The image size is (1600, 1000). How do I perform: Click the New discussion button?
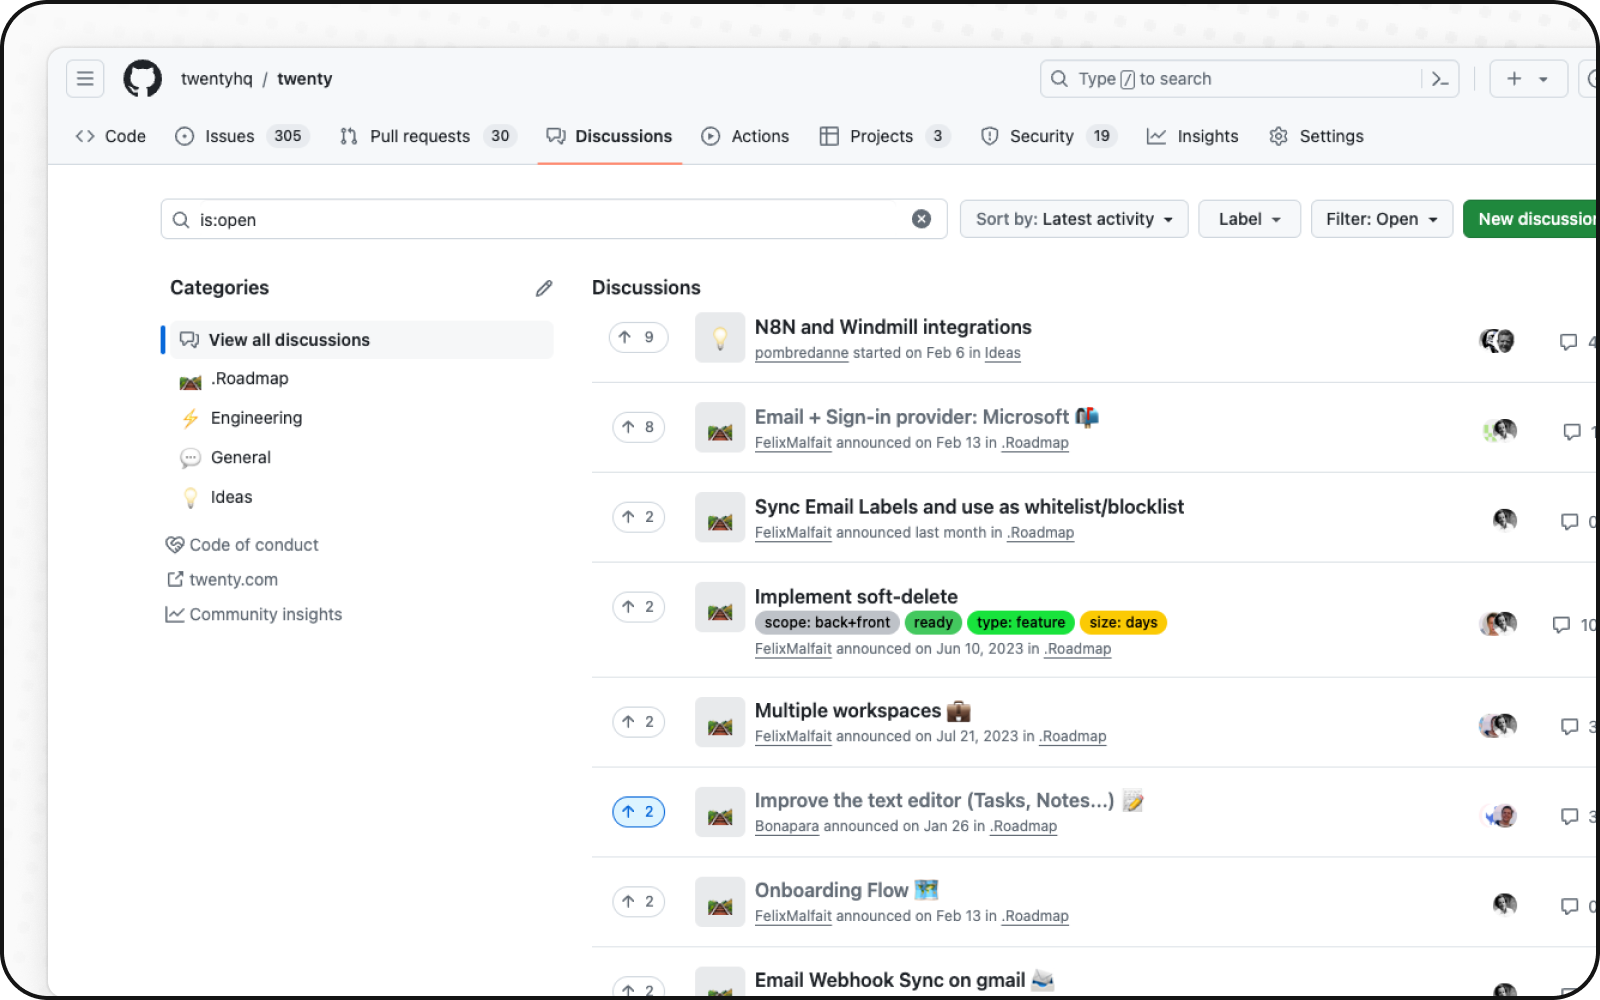(x=1532, y=219)
